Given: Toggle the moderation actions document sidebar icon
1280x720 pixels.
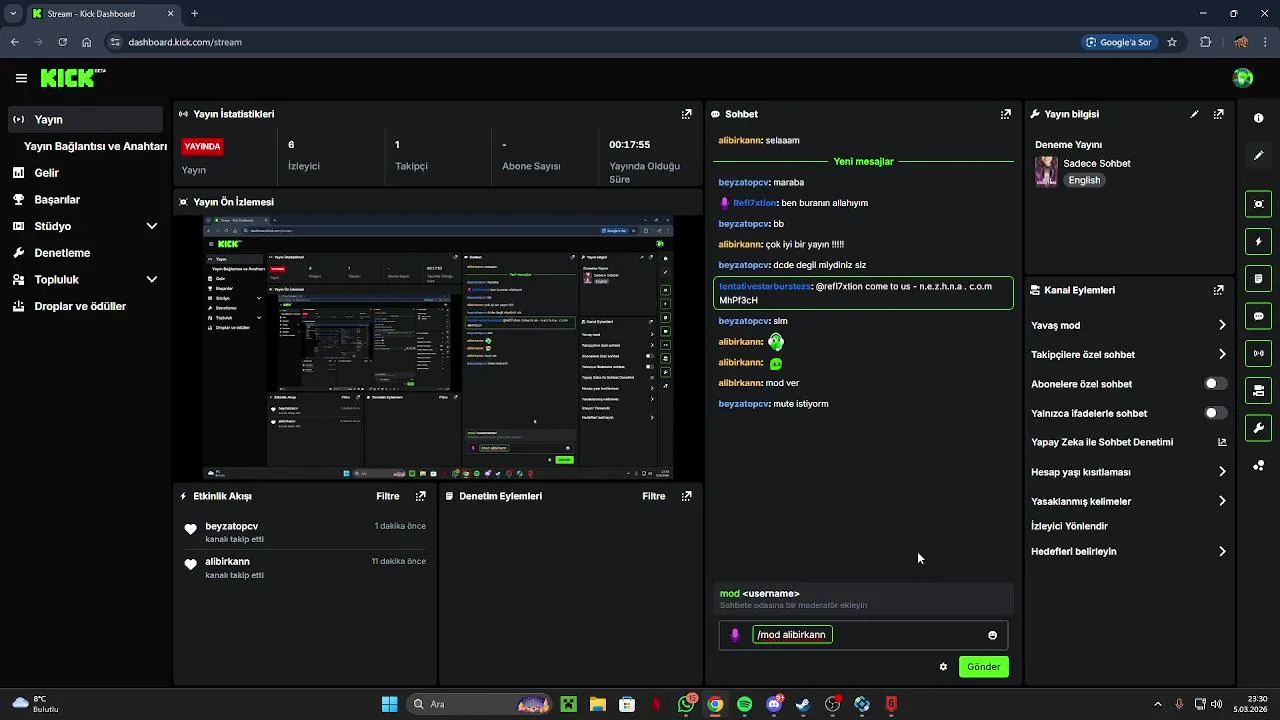Looking at the screenshot, I should click(x=1258, y=278).
